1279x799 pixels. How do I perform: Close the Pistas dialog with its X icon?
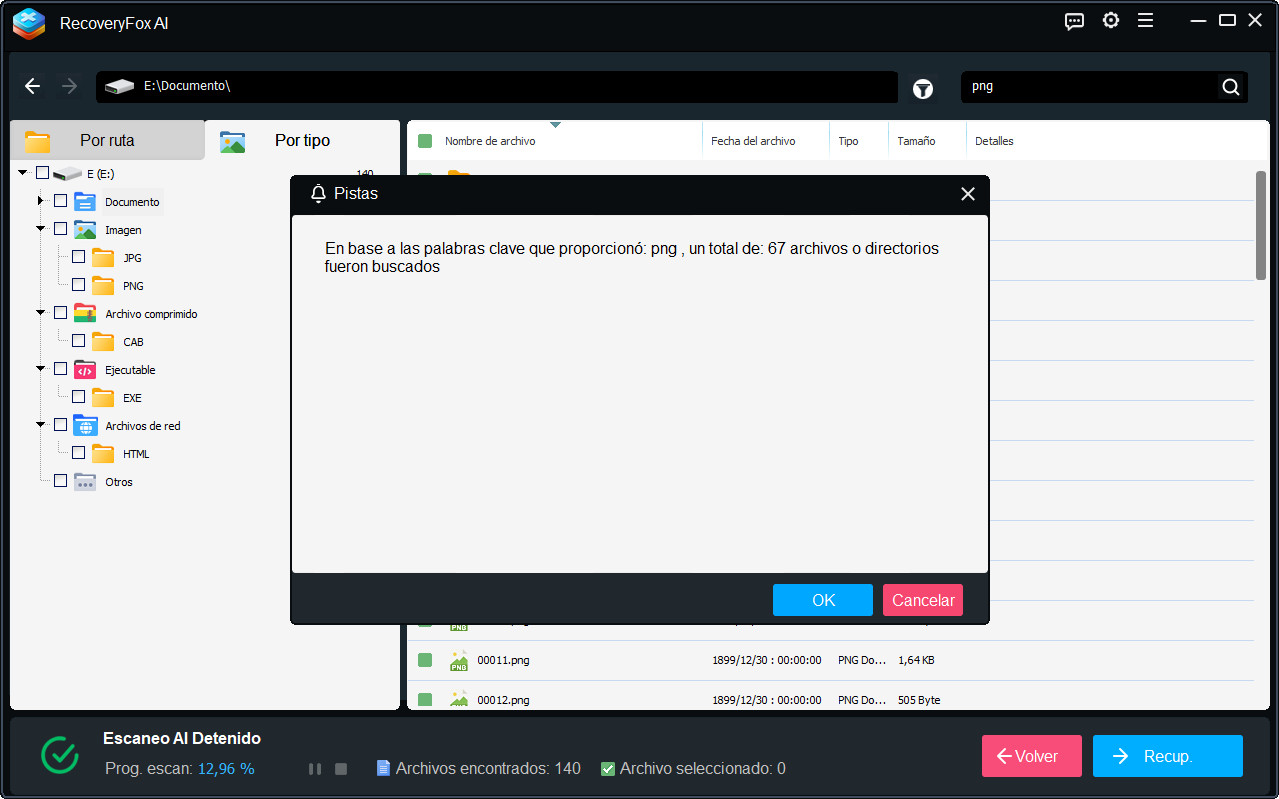pos(967,193)
